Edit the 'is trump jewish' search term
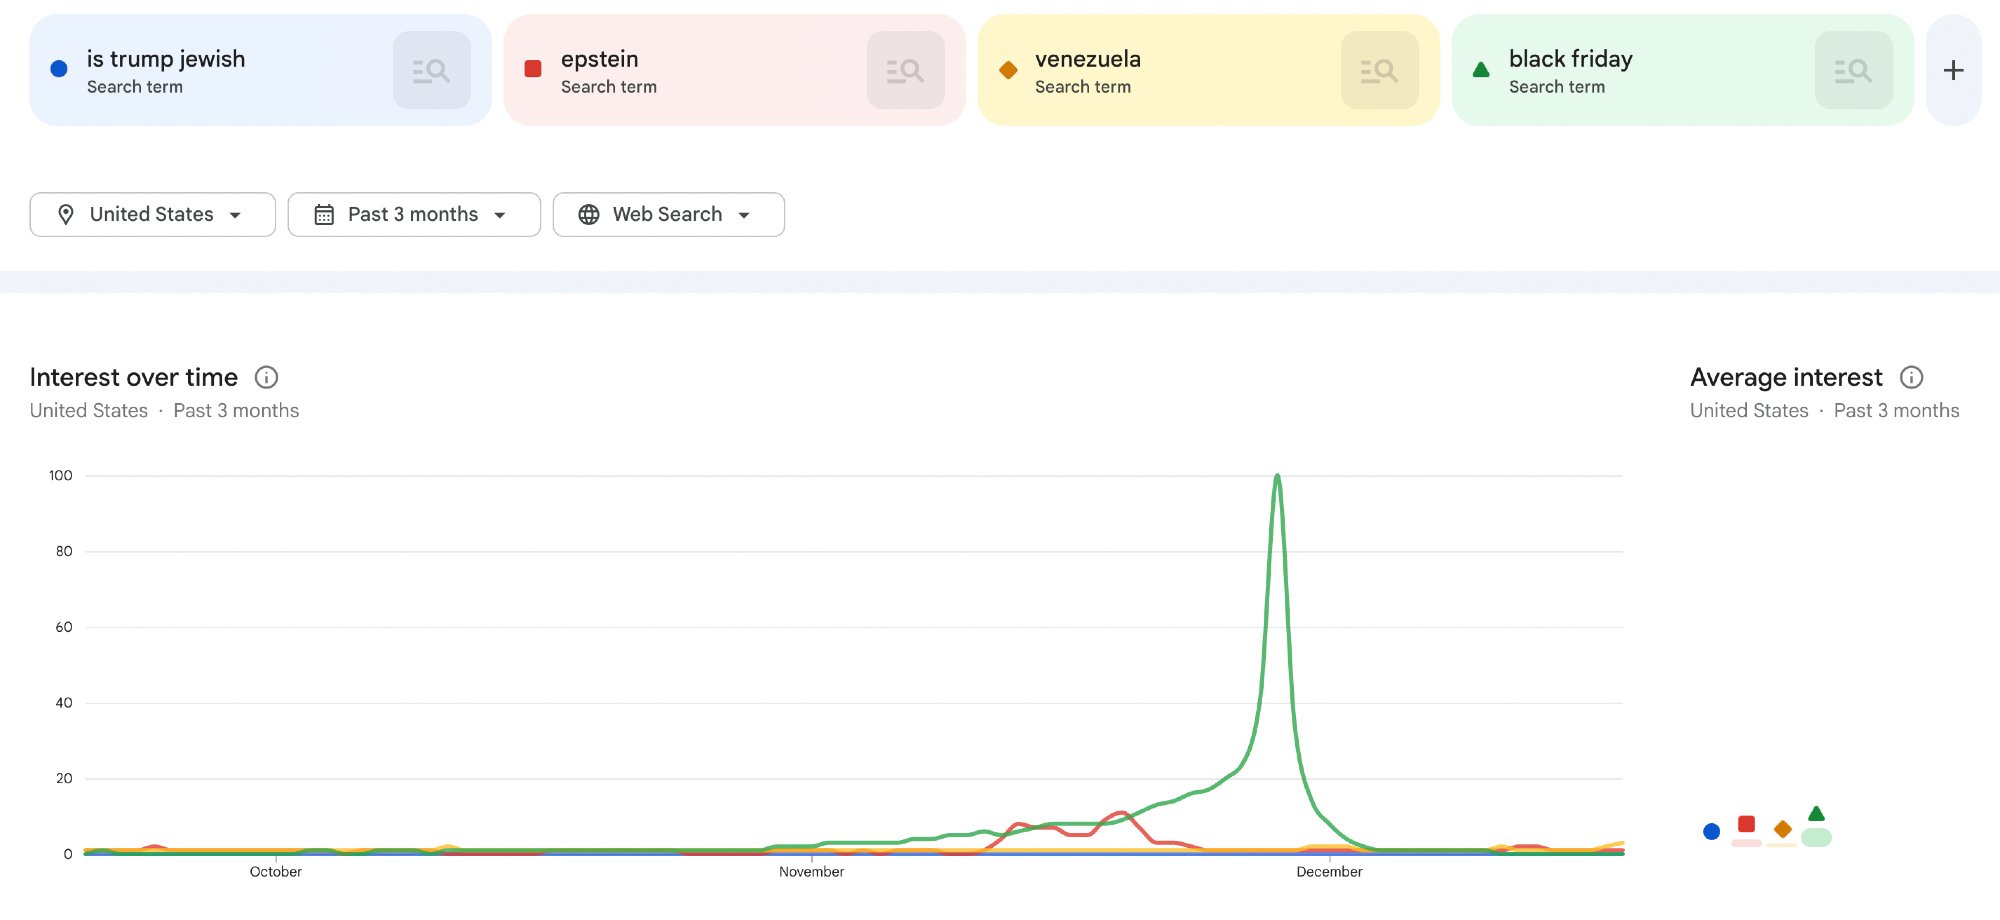2000x920 pixels. (166, 59)
